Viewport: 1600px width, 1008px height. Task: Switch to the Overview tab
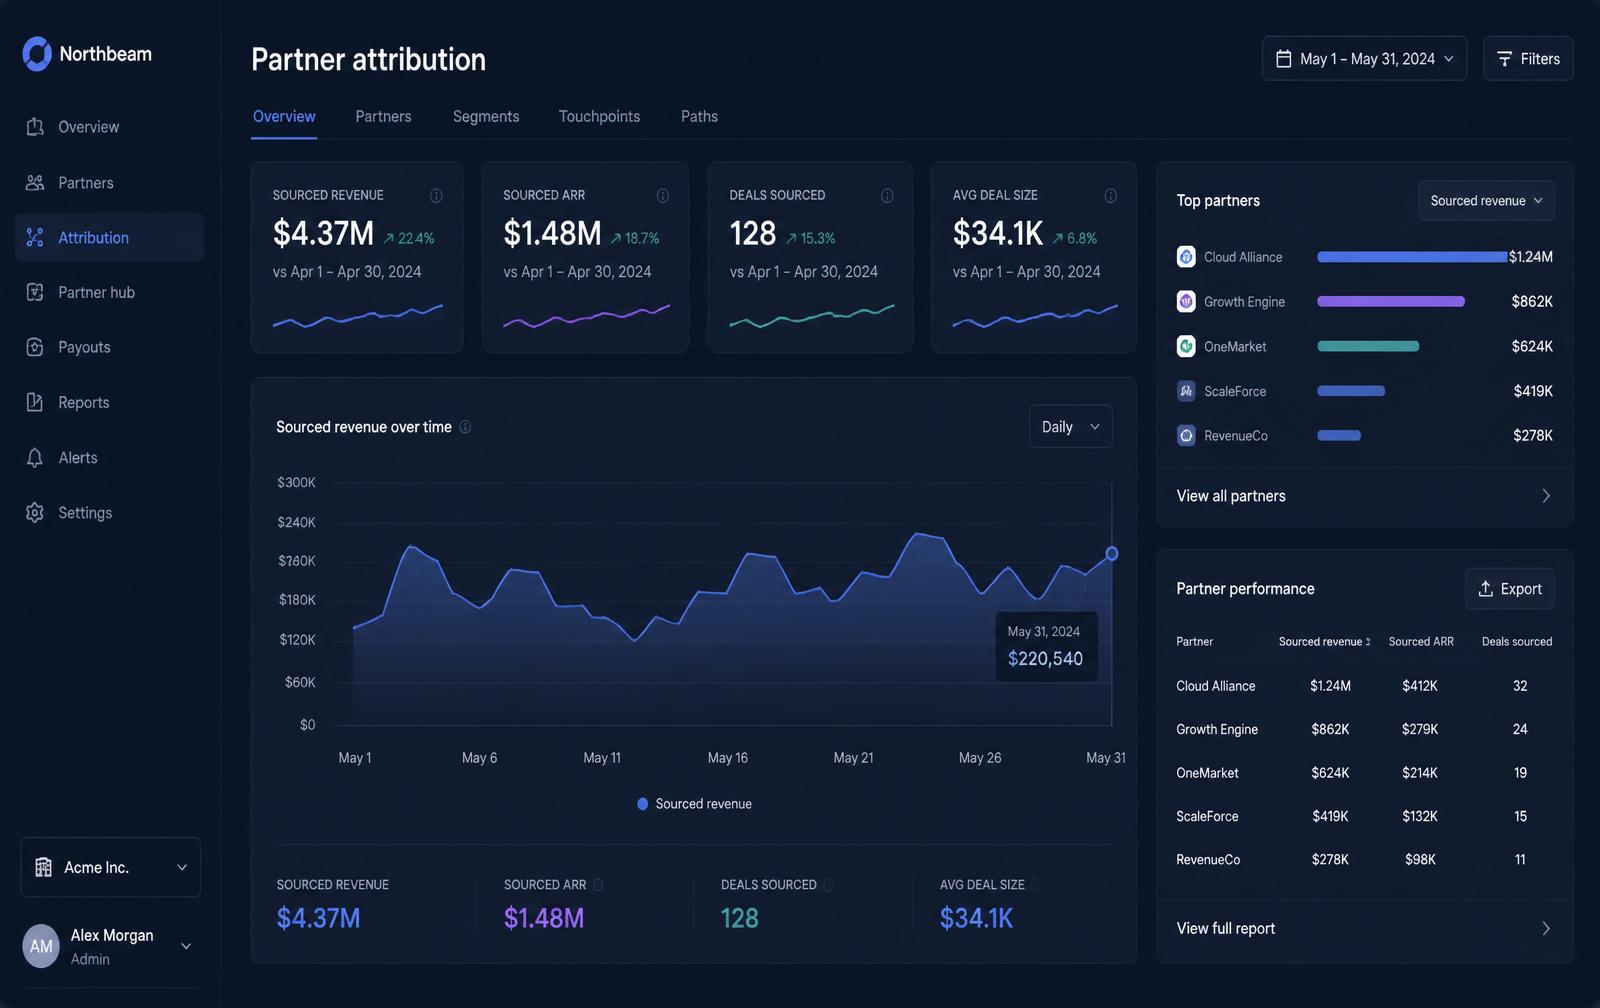tap(284, 116)
